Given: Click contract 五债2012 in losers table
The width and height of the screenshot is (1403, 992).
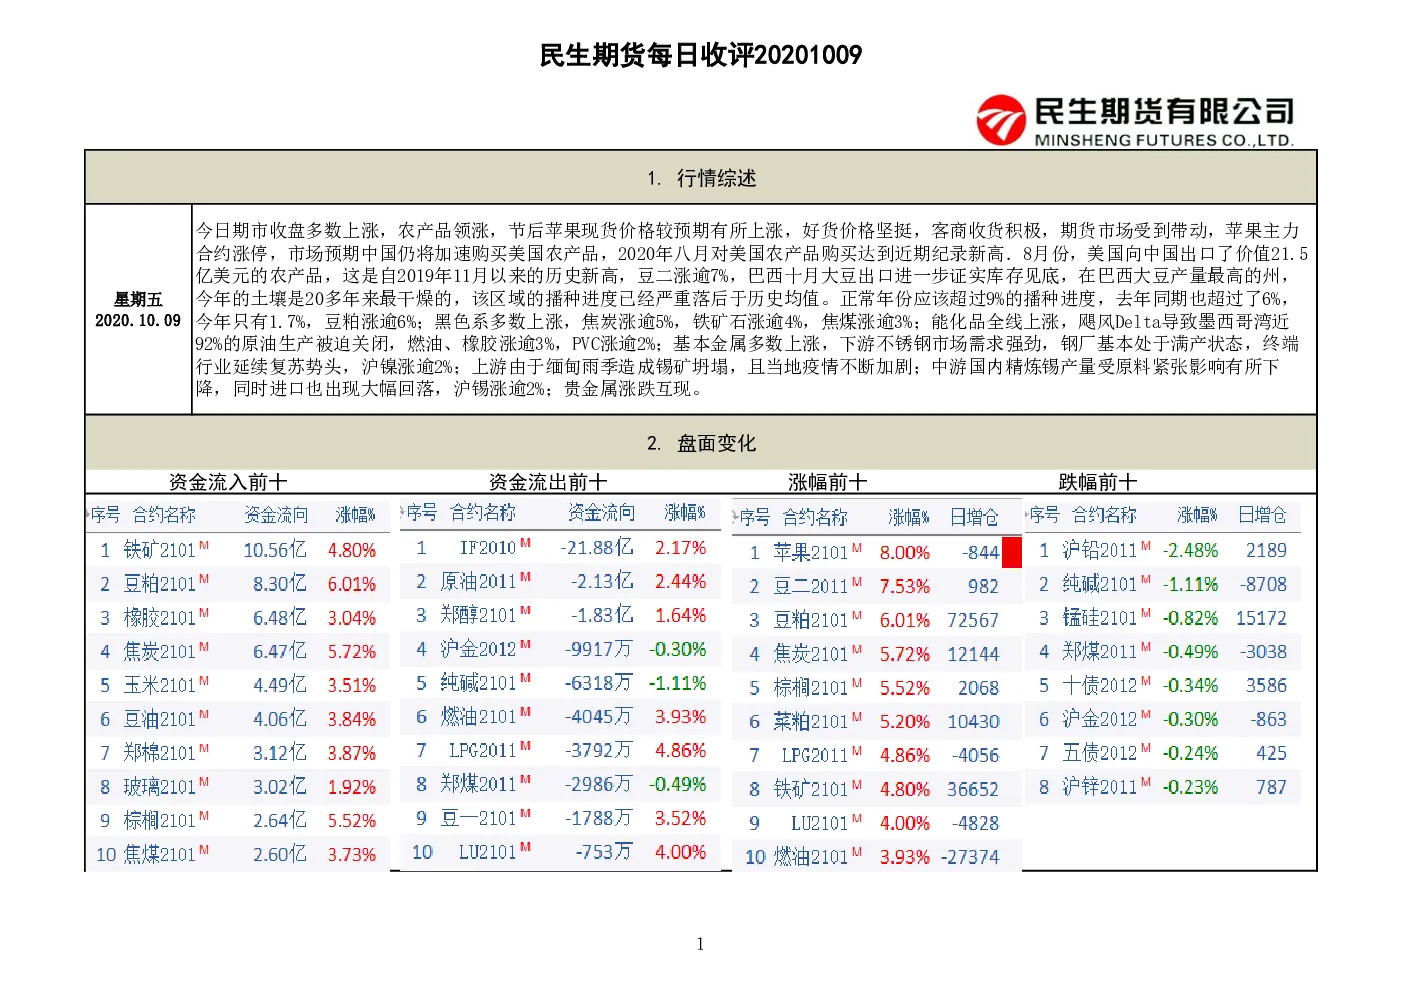Looking at the screenshot, I should pos(1100,753).
